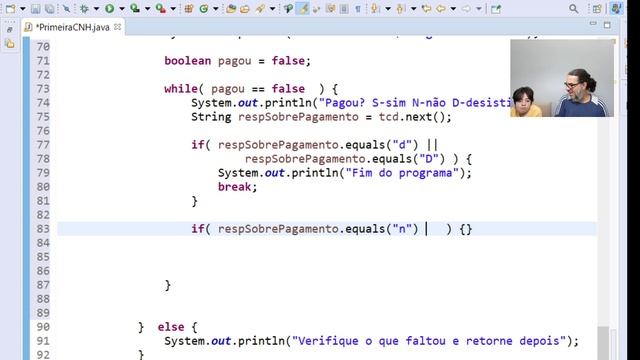This screenshot has width=640, height=360.
Task: Expand the Search toolbar dropdown arrow
Action: click(x=272, y=9)
